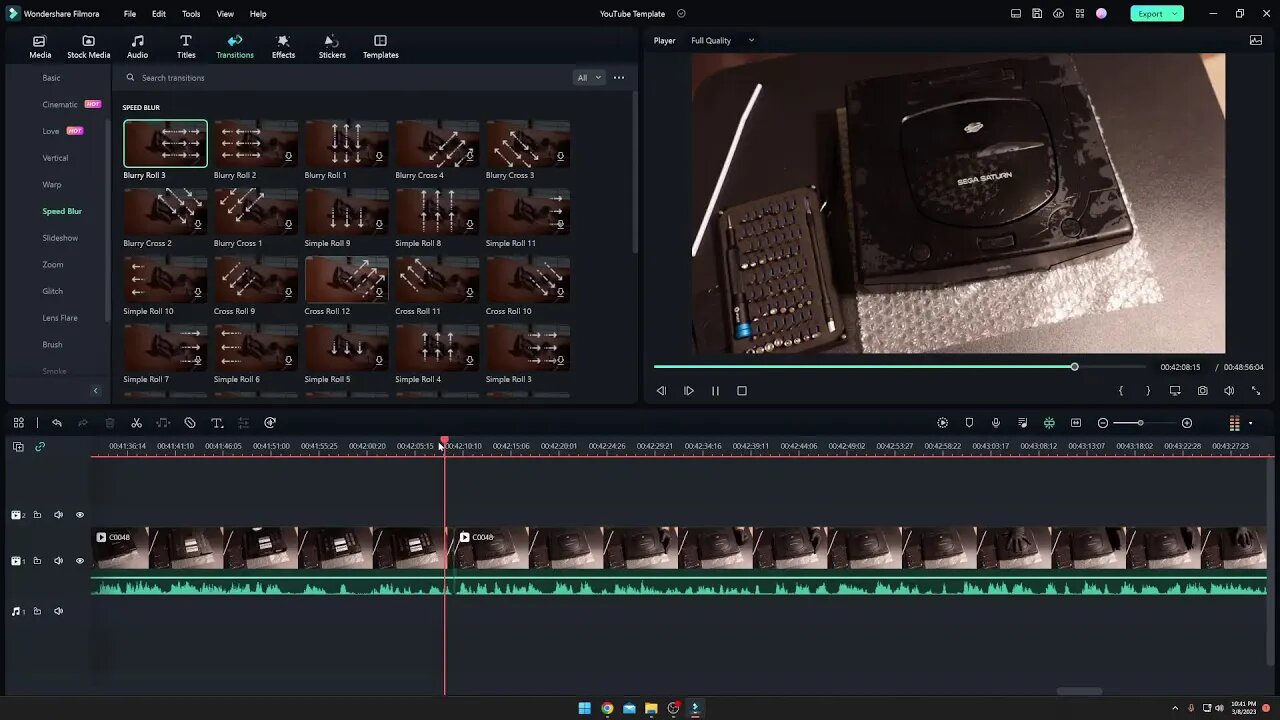Add a marker with the marker icon

pos(969,423)
